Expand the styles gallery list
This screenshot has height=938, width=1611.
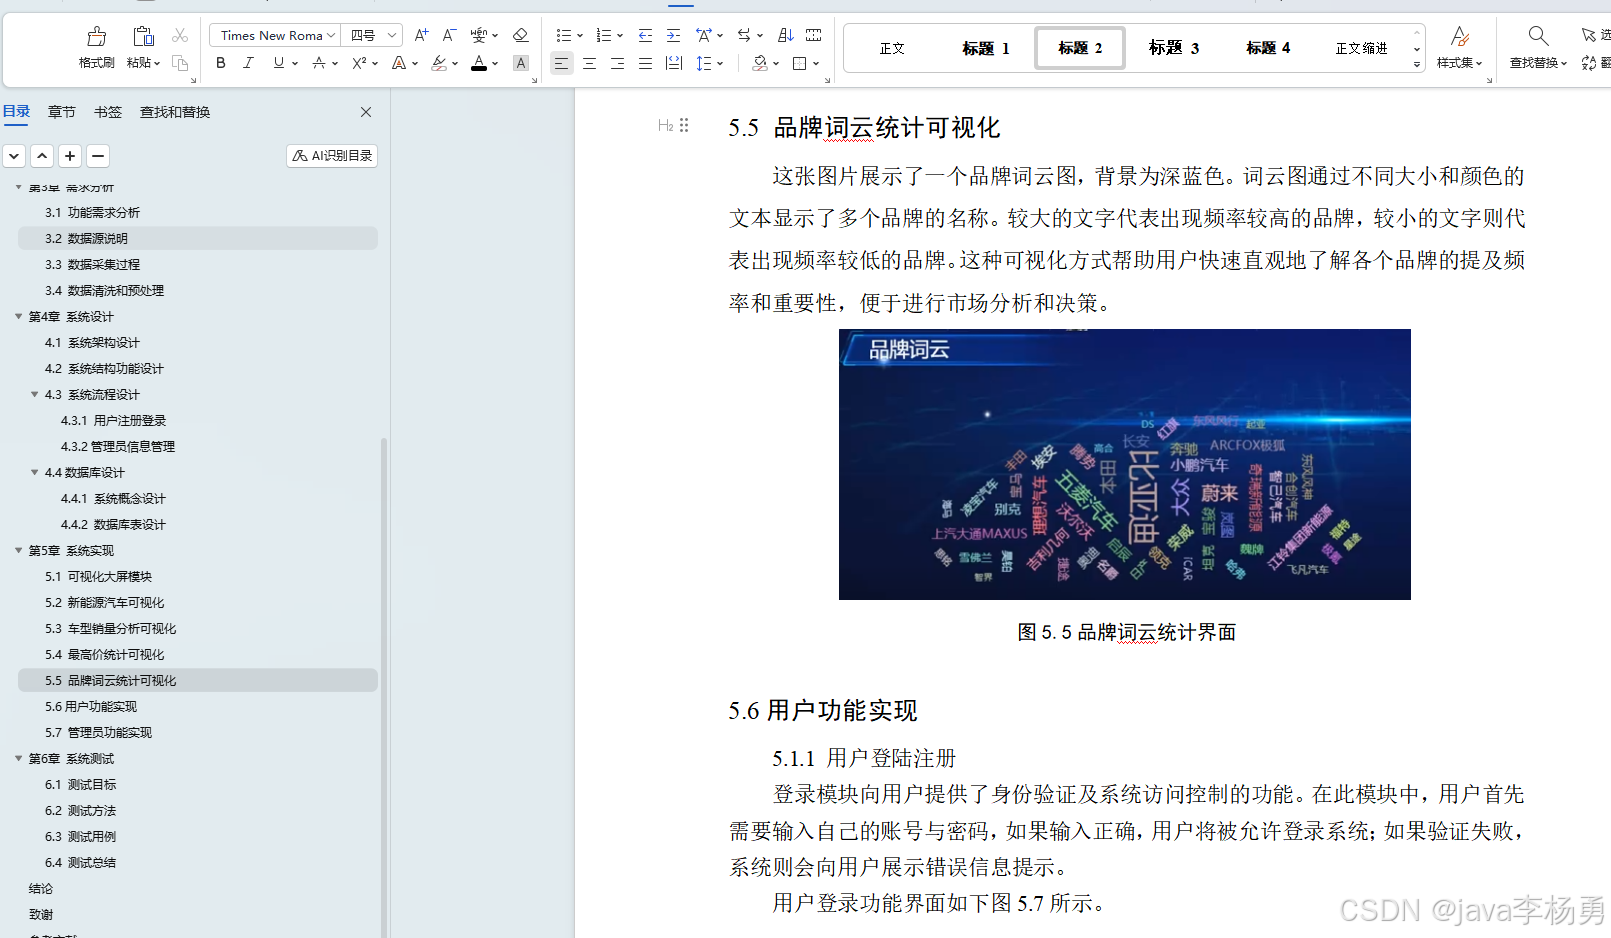tap(1417, 64)
